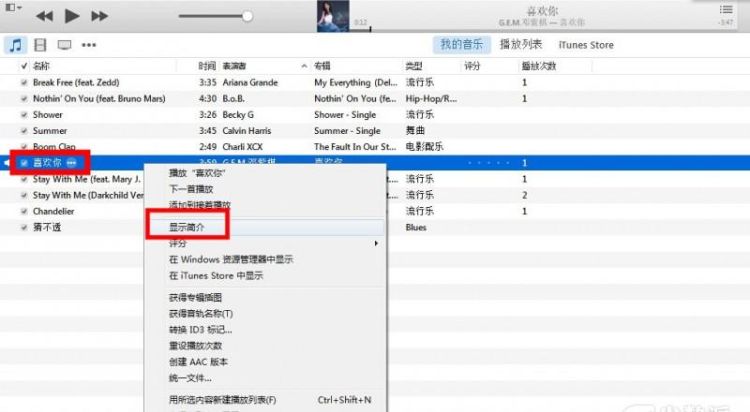Set rating dots on the 喜欢你 row
The height and width of the screenshot is (412, 750).
pos(488,163)
